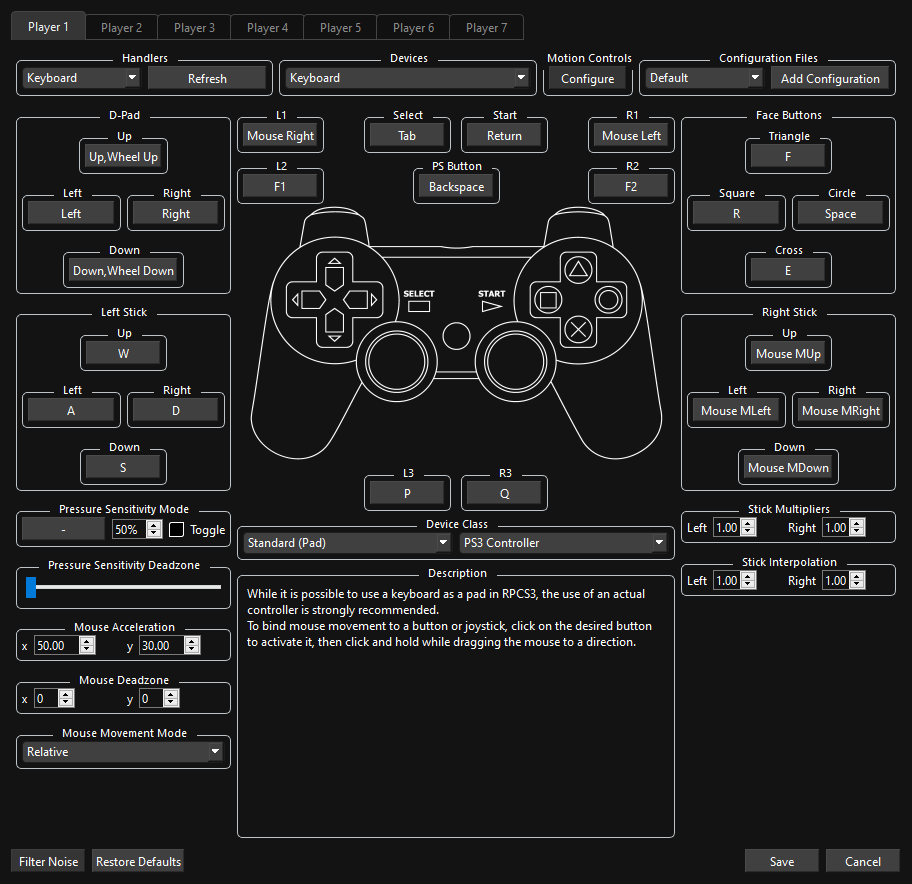Click the Mouse Acceleration x field
Image resolution: width=912 pixels, height=884 pixels.
[56, 645]
